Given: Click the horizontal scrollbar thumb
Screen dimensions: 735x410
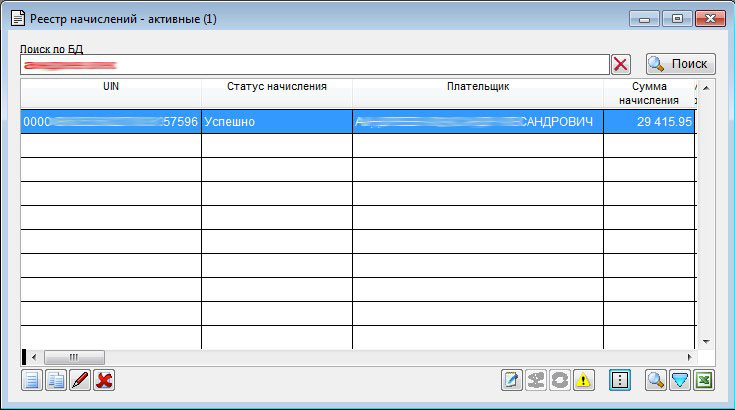Looking at the screenshot, I should click(x=73, y=357).
